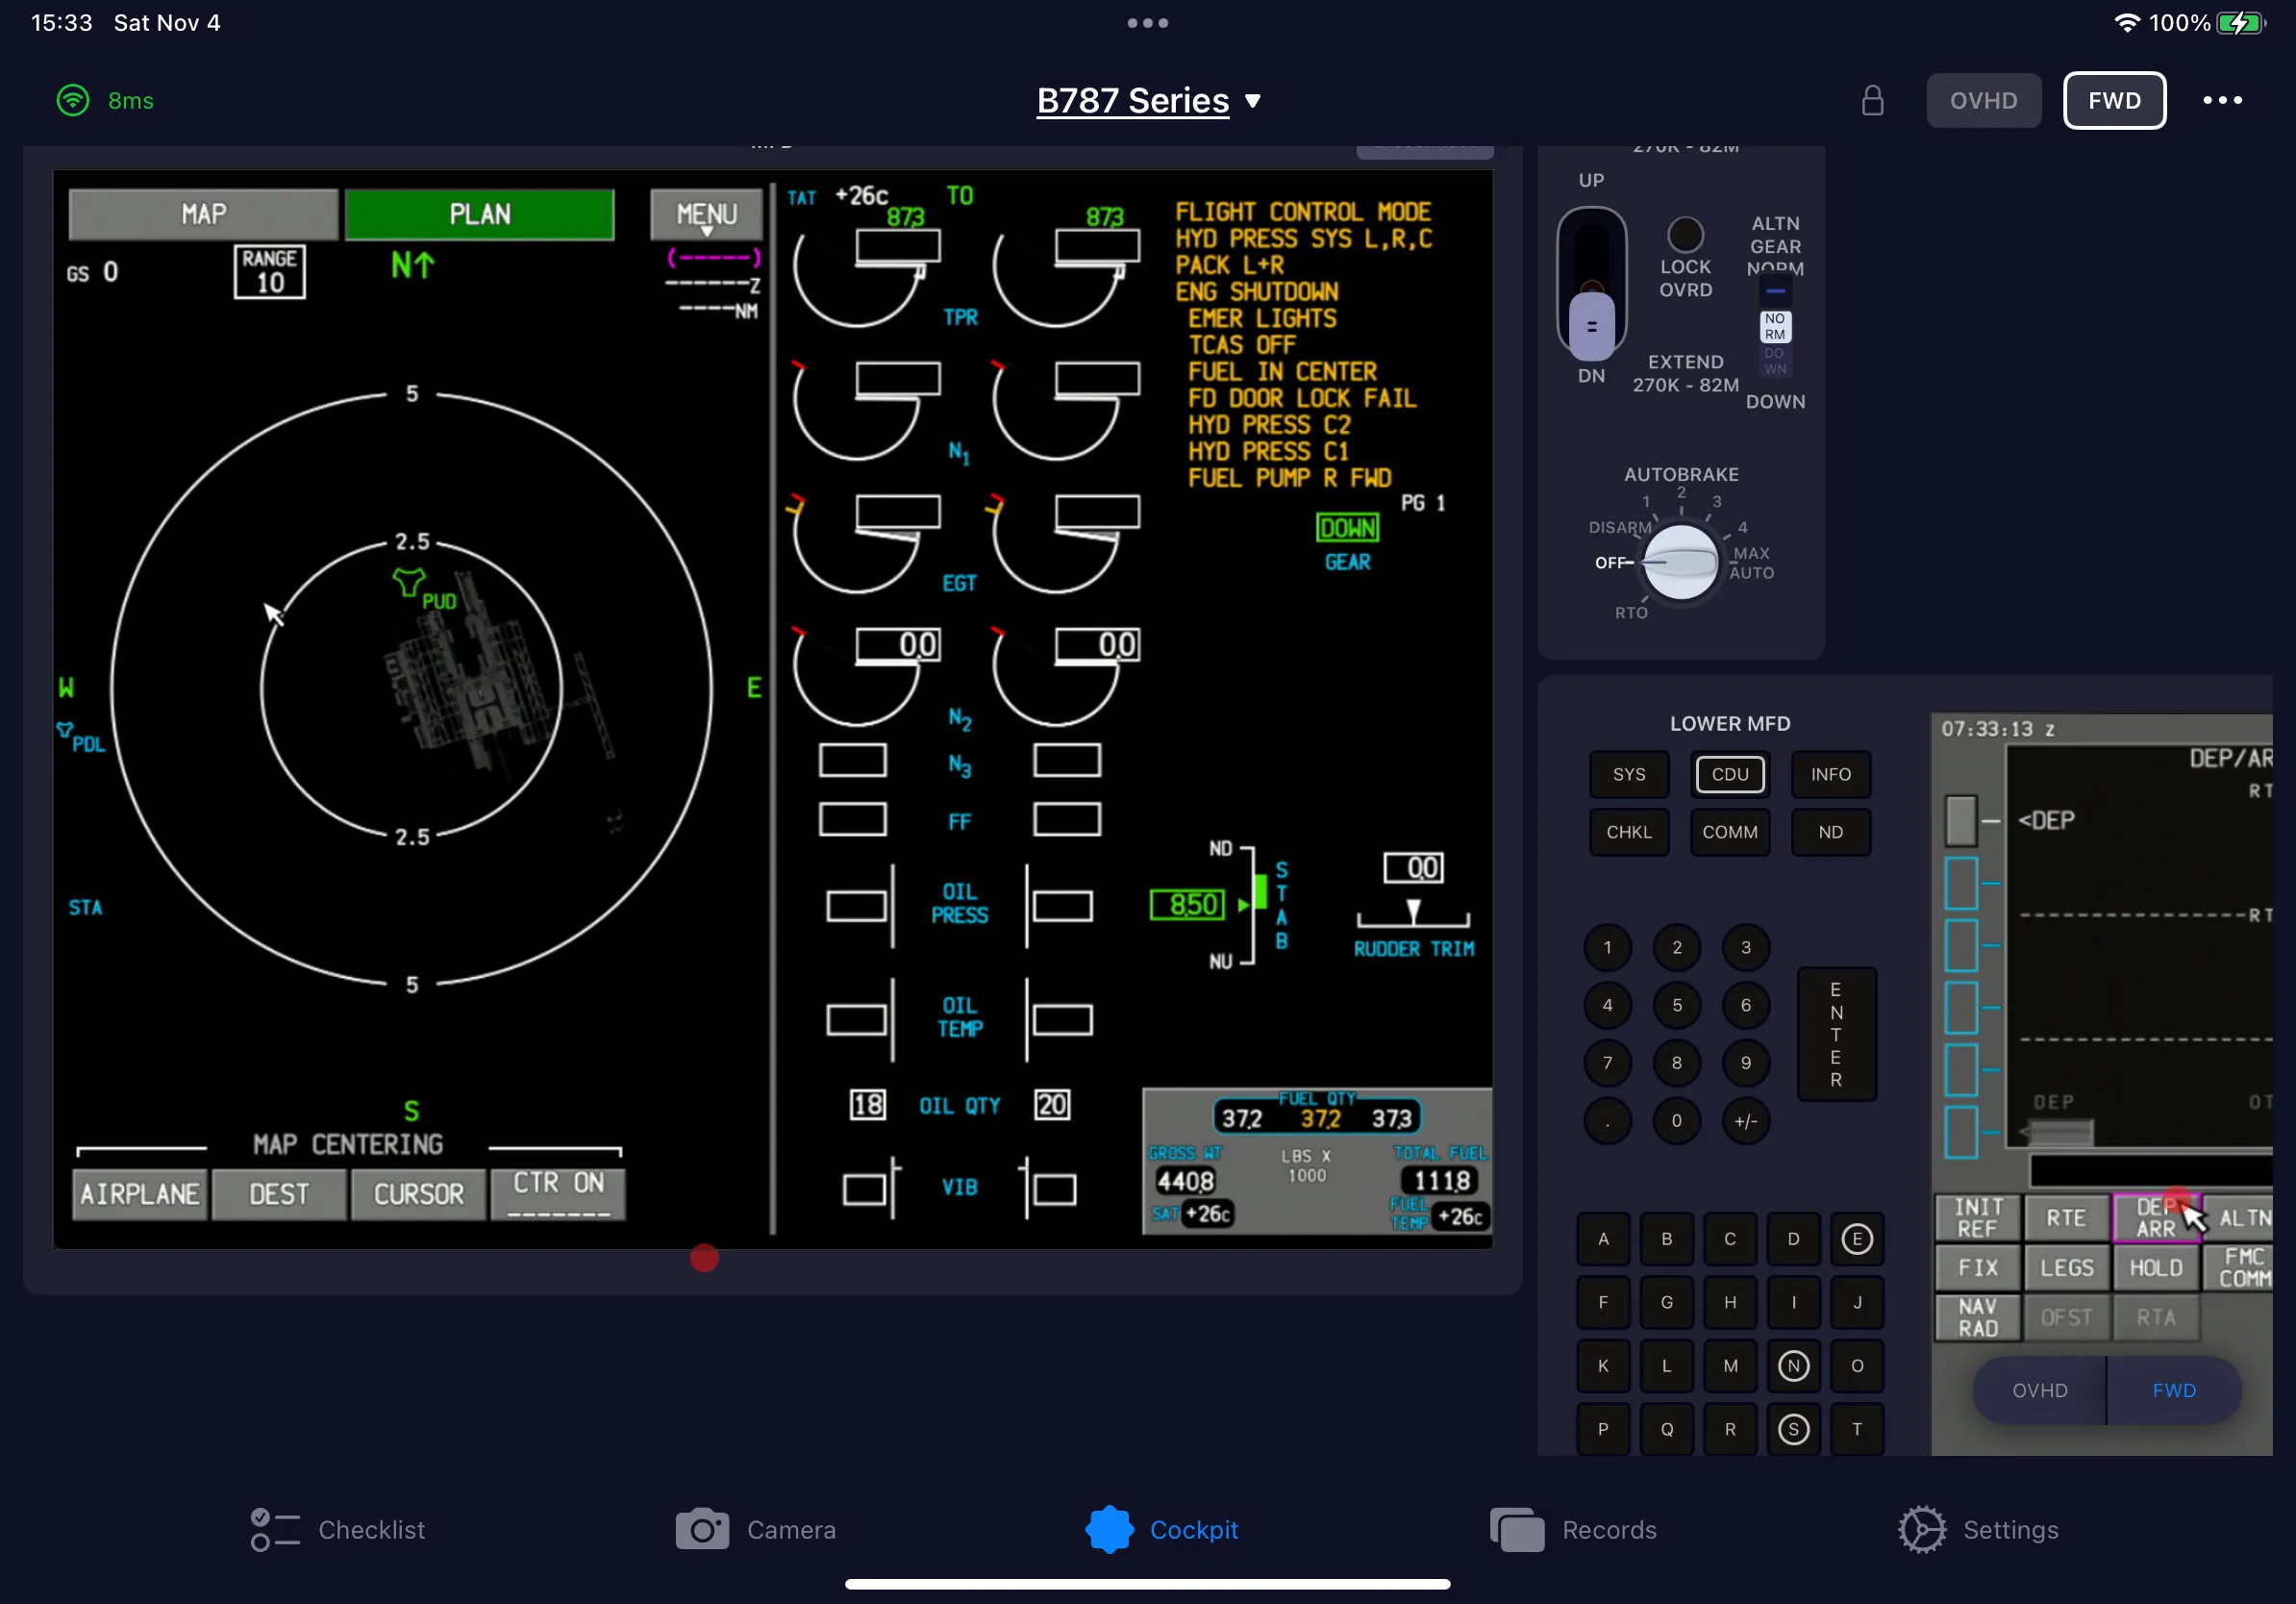The width and height of the screenshot is (2296, 1604).
Task: Select SYS on the Lower MFD panel
Action: coord(1629,774)
